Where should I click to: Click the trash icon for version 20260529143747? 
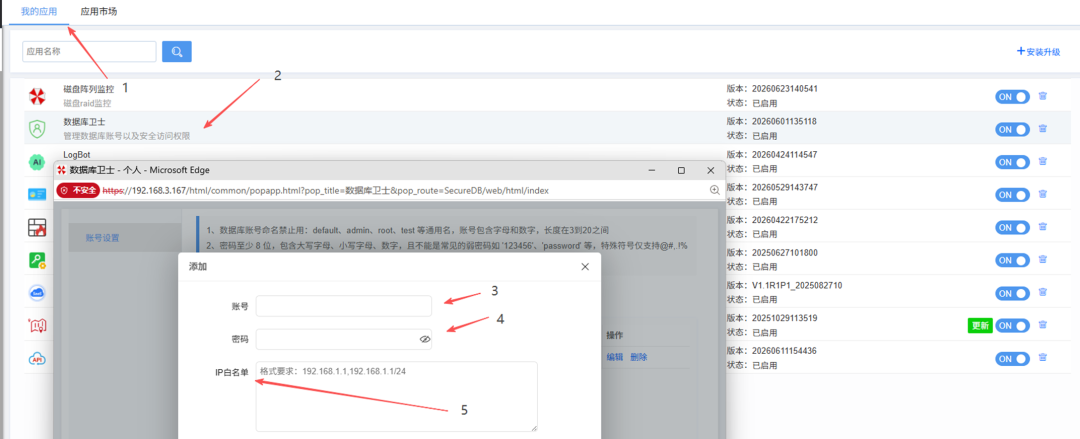1042,194
